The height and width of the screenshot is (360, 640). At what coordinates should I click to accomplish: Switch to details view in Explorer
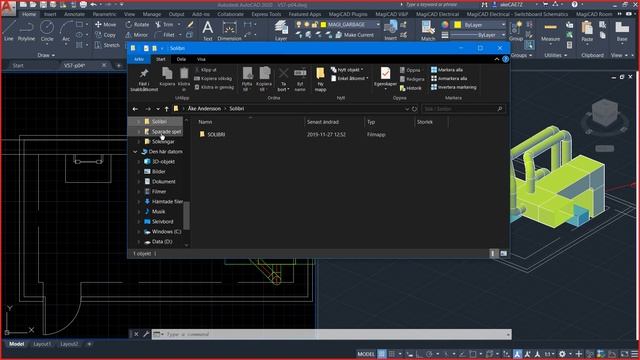tap(493, 254)
